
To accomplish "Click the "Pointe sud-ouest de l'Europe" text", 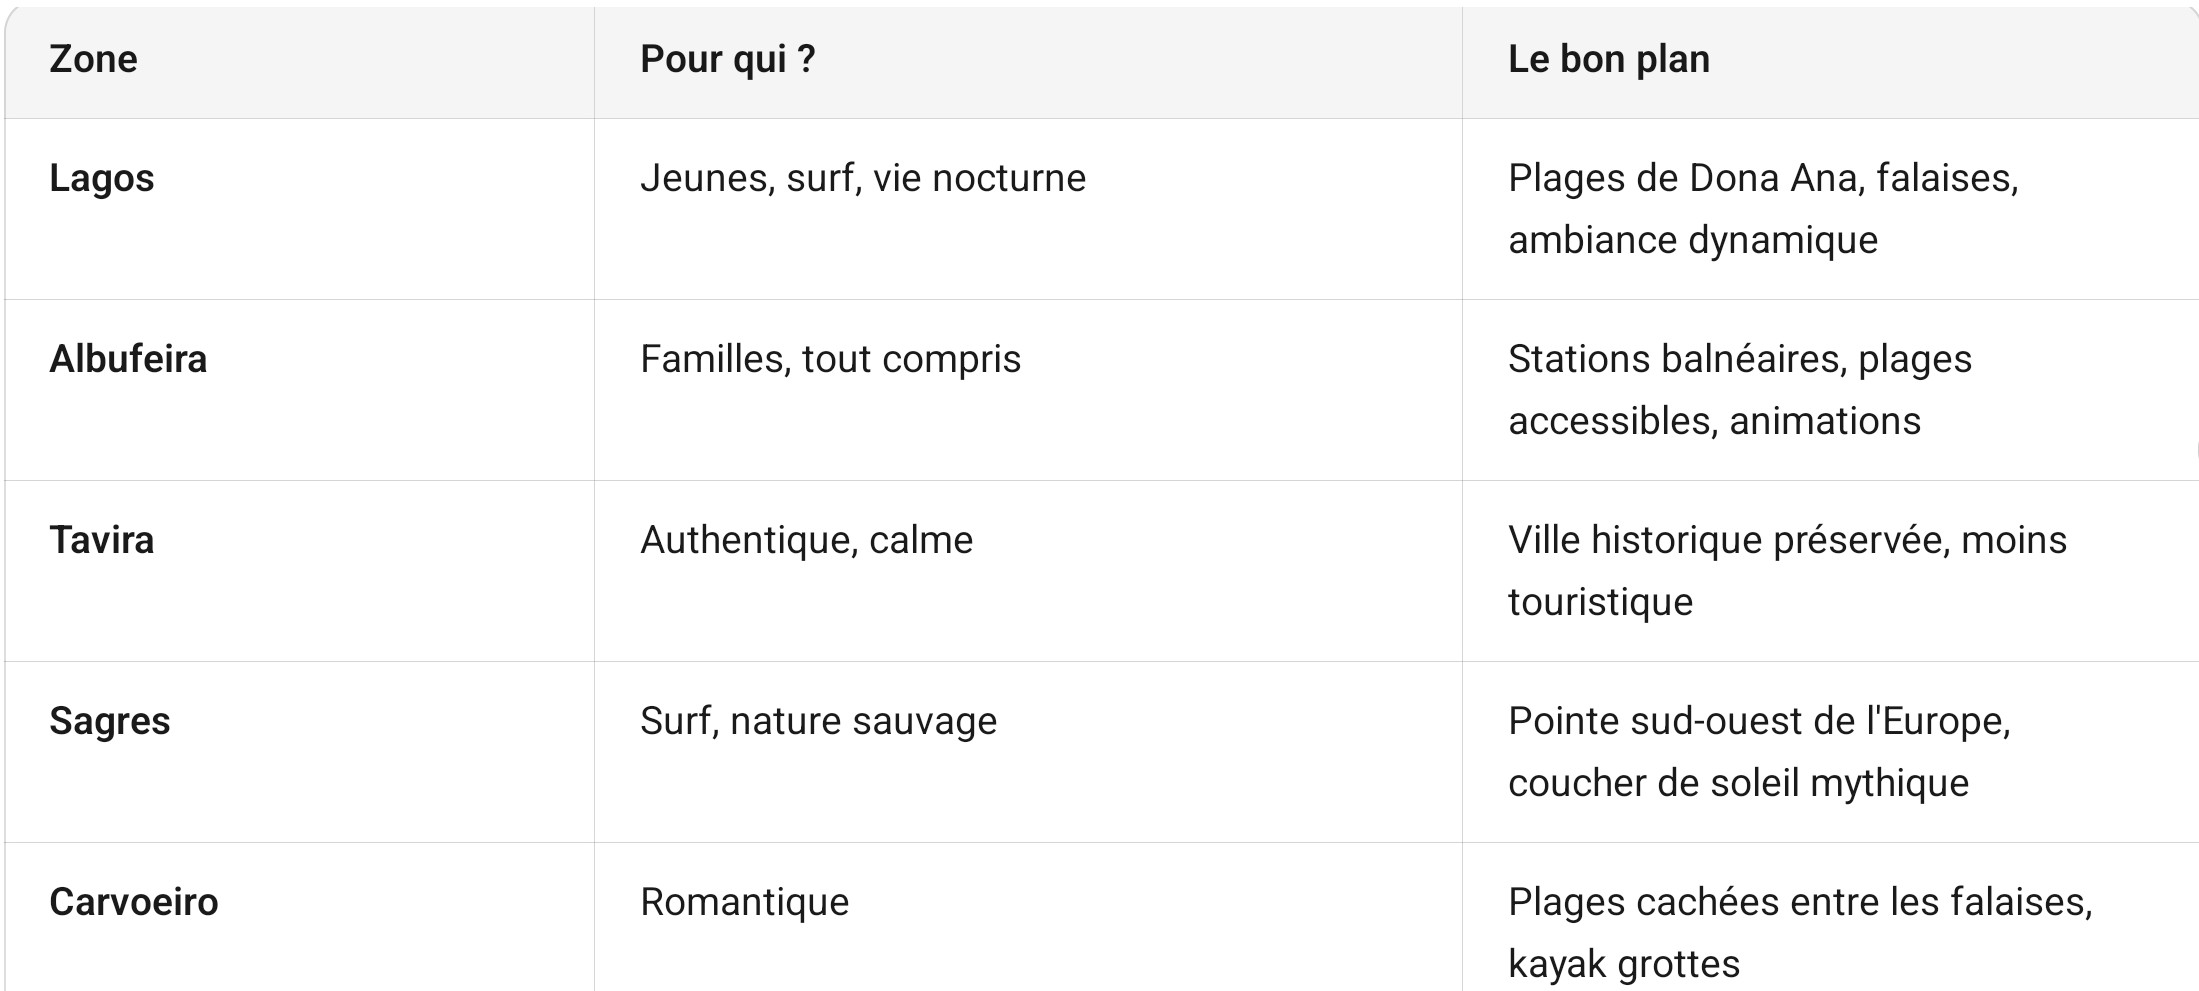I will pos(1758,722).
